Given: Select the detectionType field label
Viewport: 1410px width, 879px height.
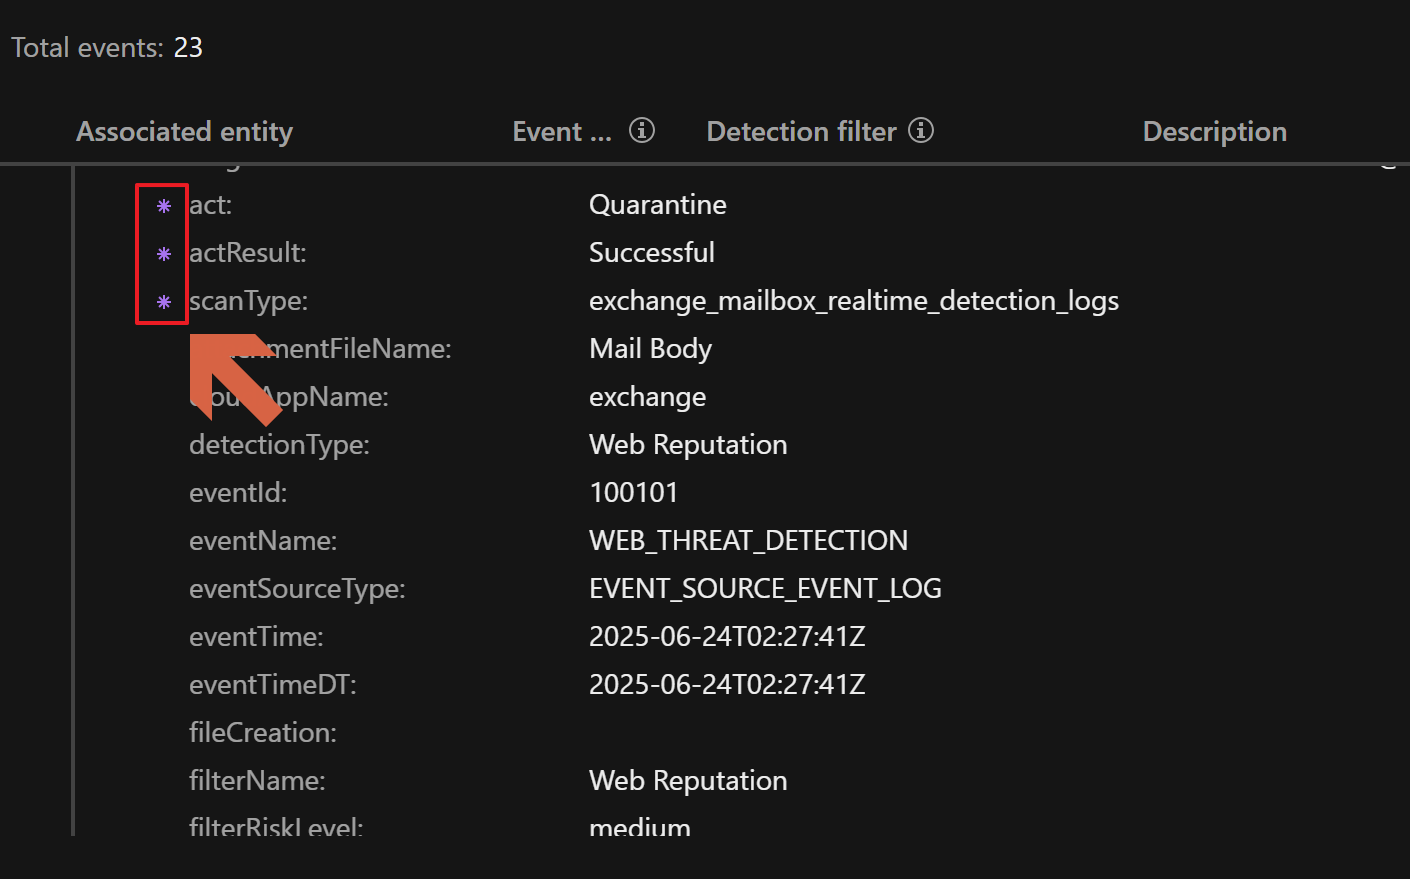Looking at the screenshot, I should (279, 445).
